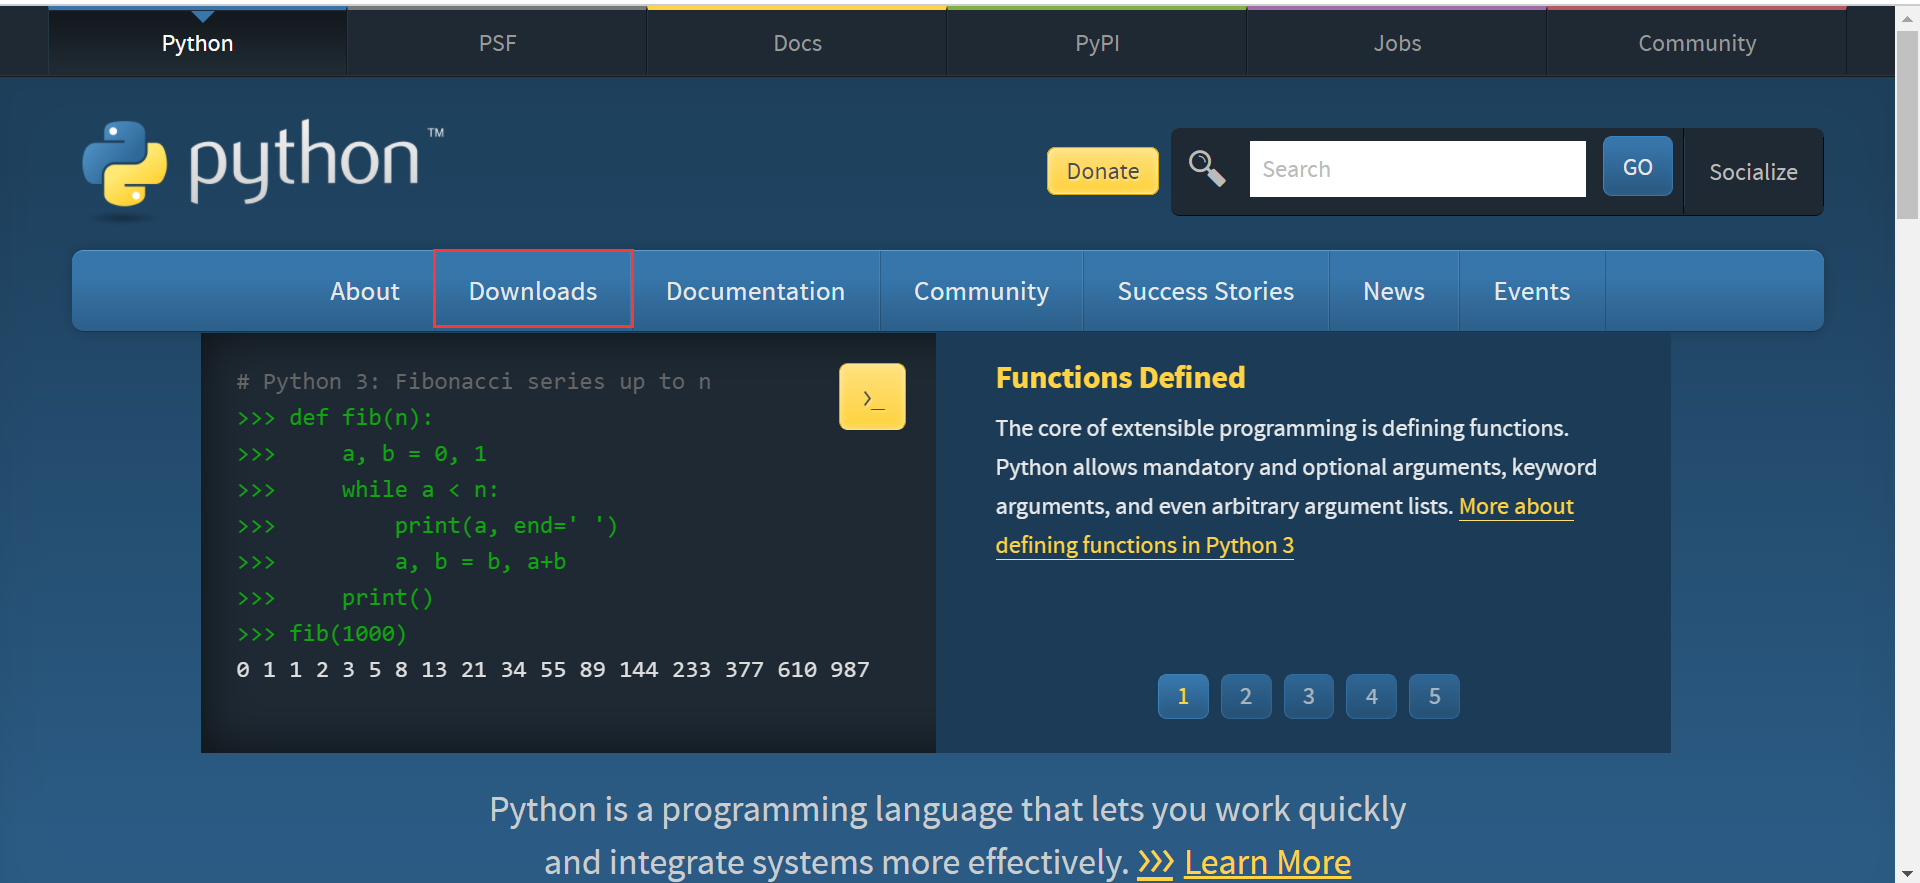
Task: Click inside the Search field
Action: 1417,169
